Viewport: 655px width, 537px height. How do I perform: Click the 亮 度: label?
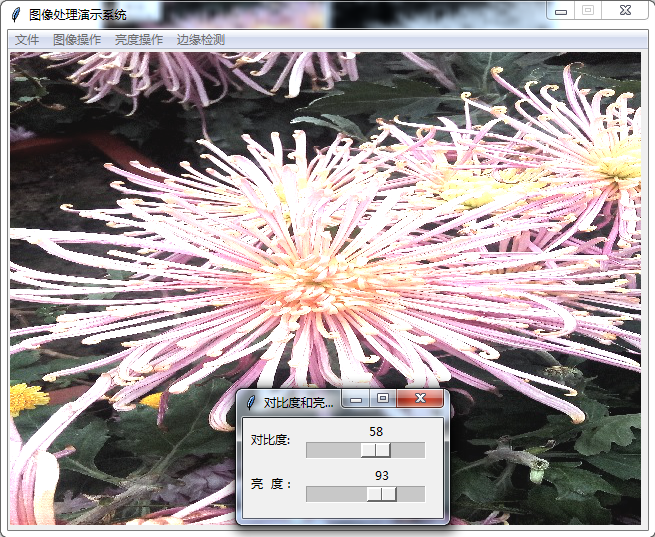click(271, 484)
